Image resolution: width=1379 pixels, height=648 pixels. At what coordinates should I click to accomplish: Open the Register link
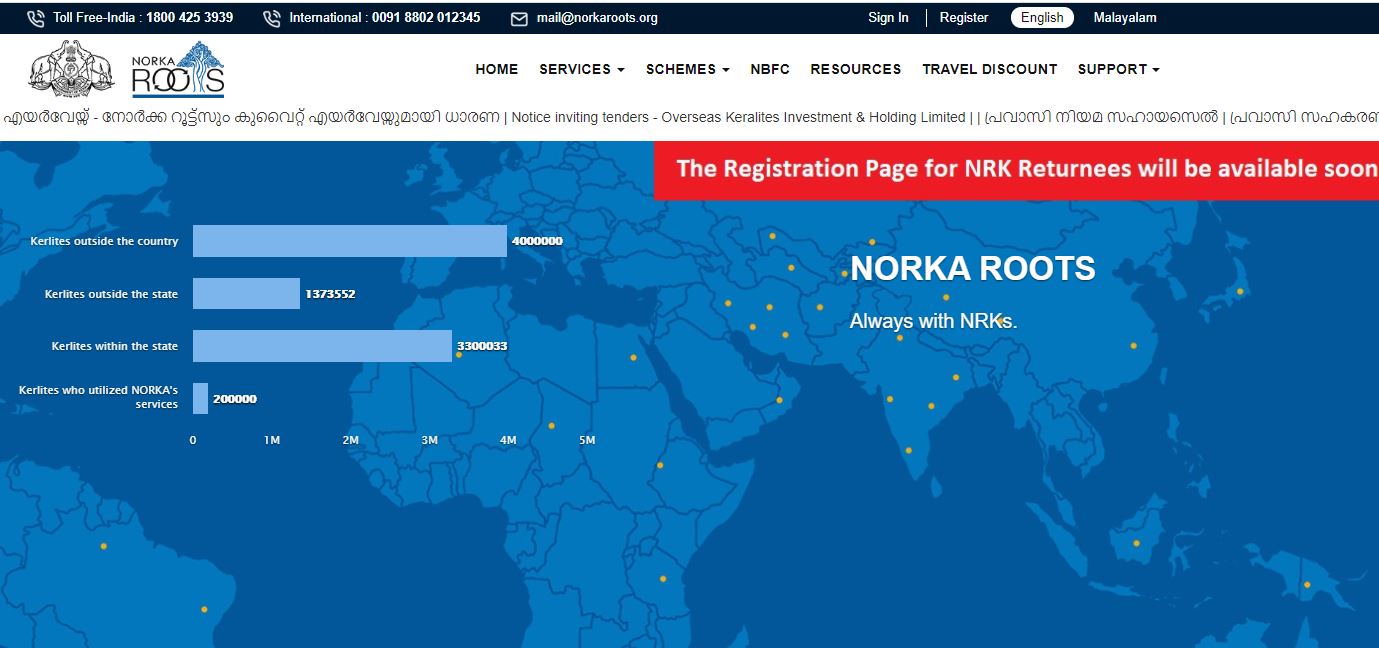[964, 17]
